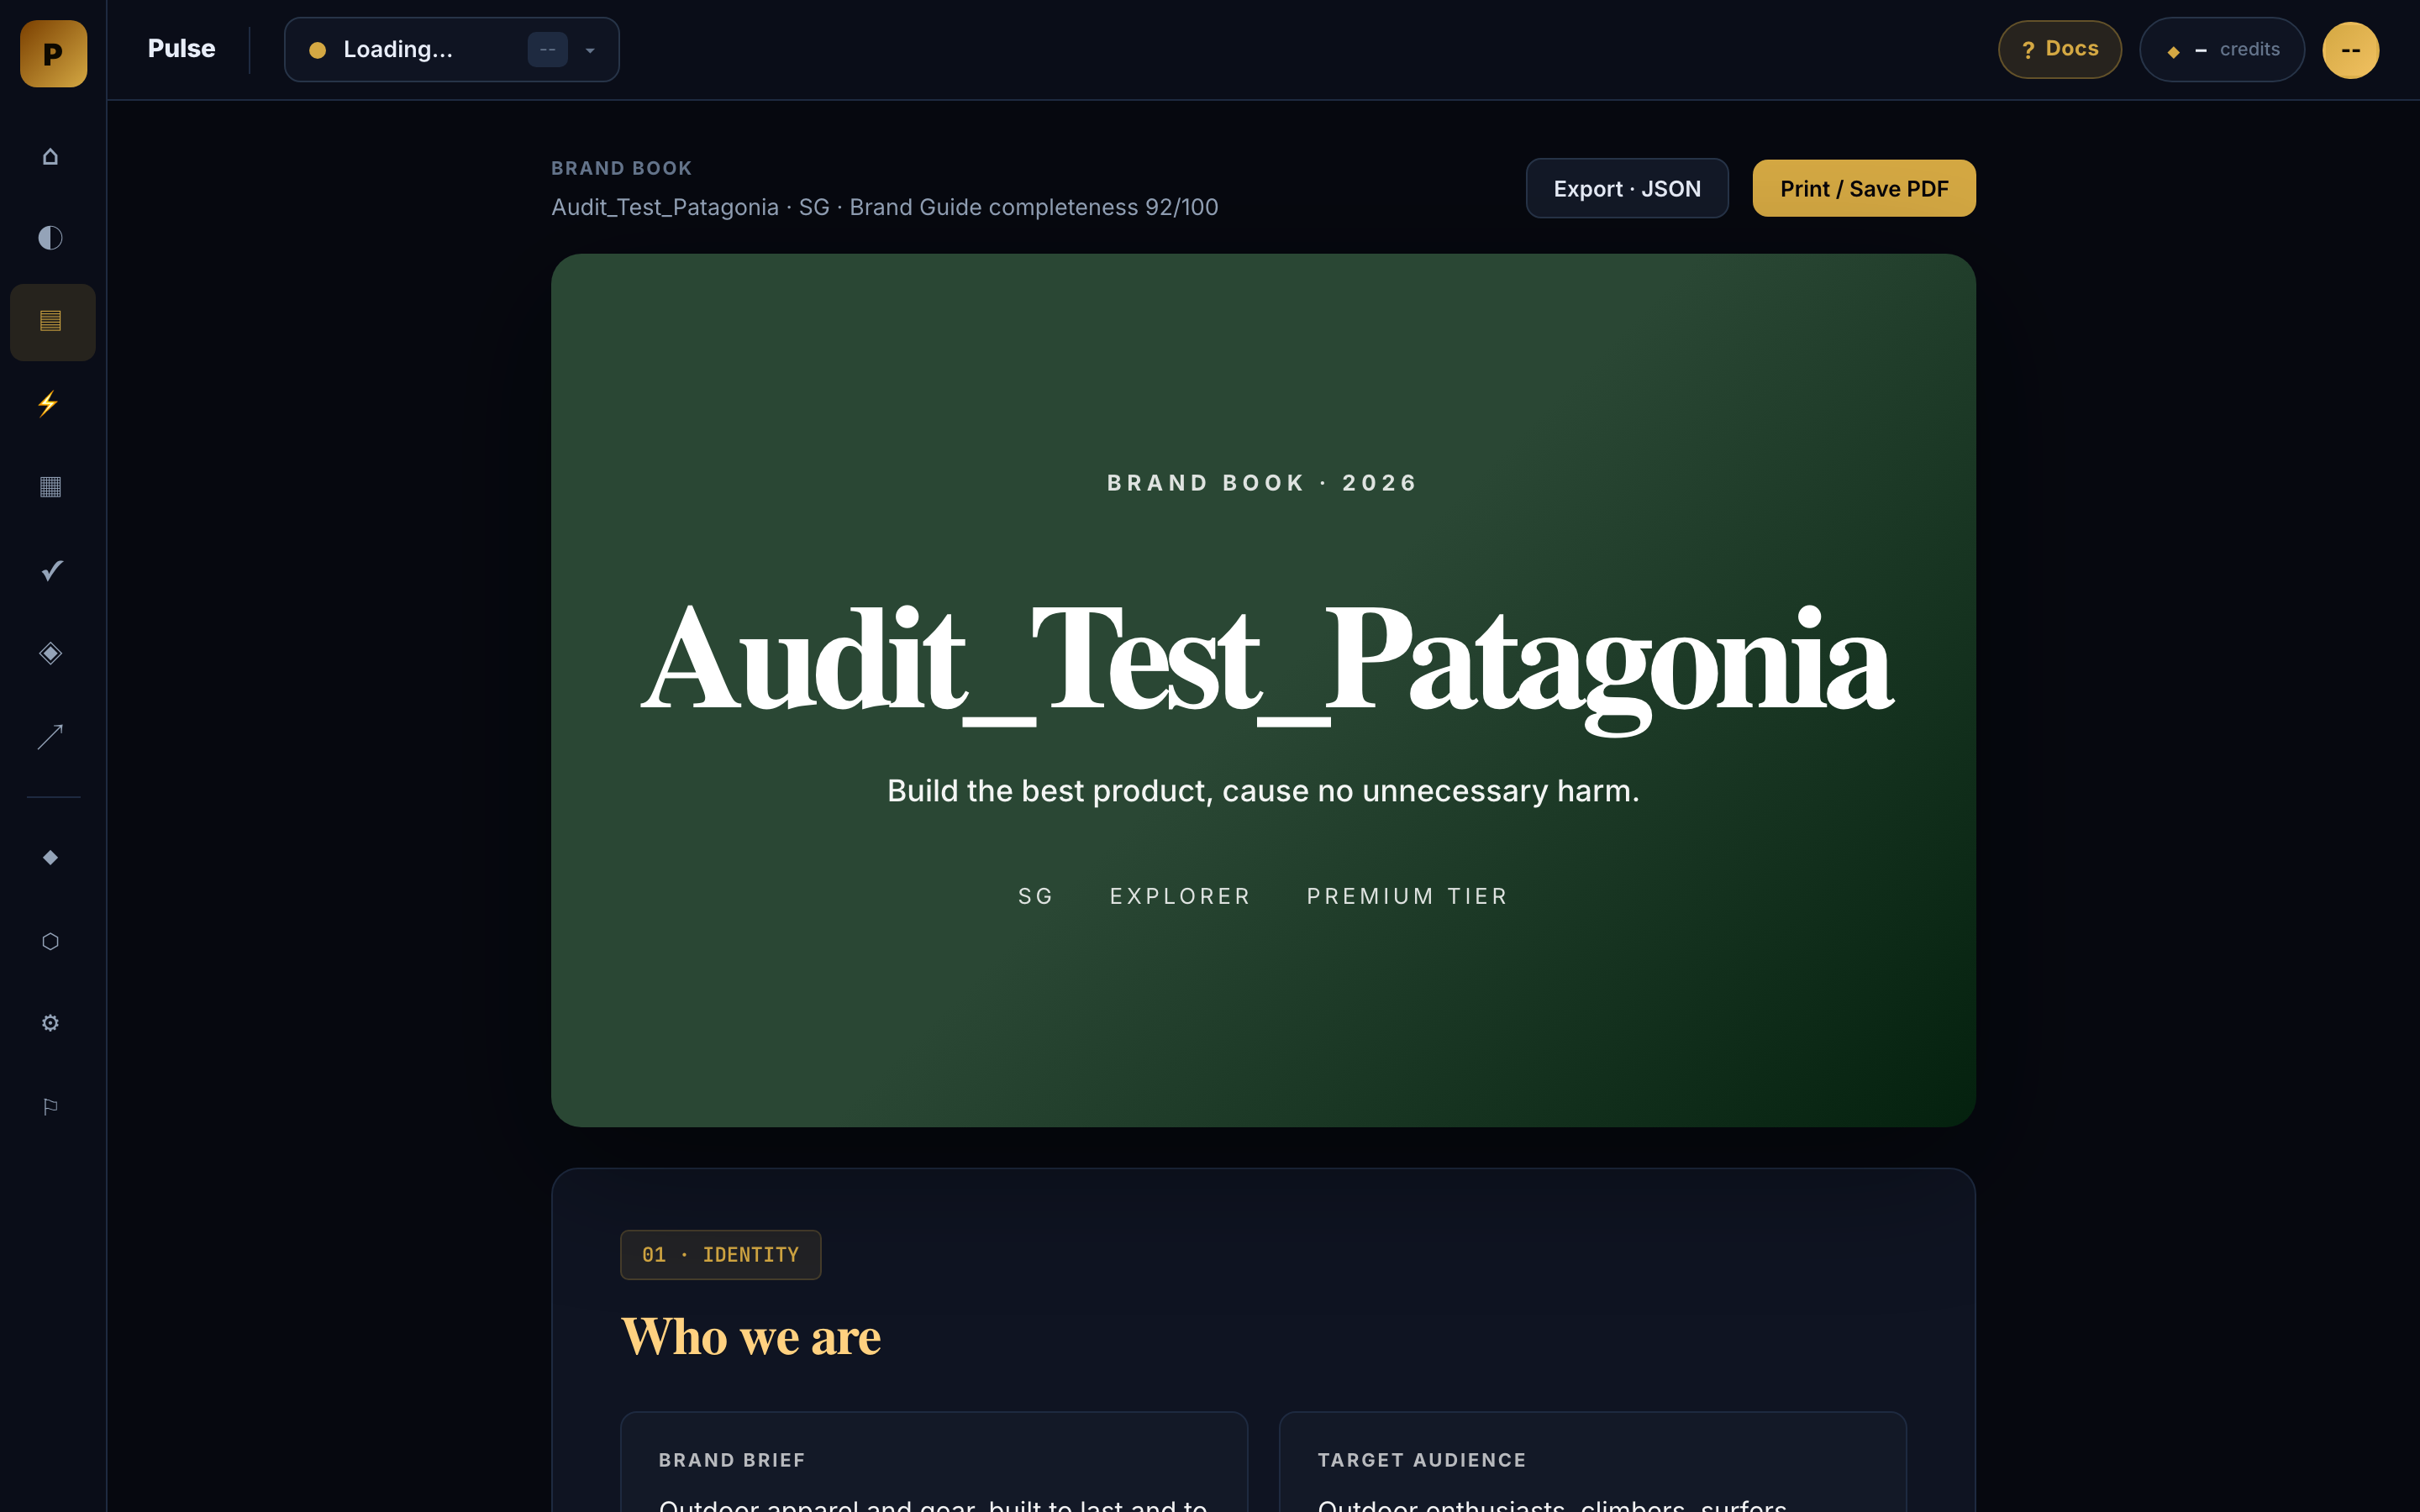
Task: Open the grid calendar sidebar icon
Action: pos(51,487)
